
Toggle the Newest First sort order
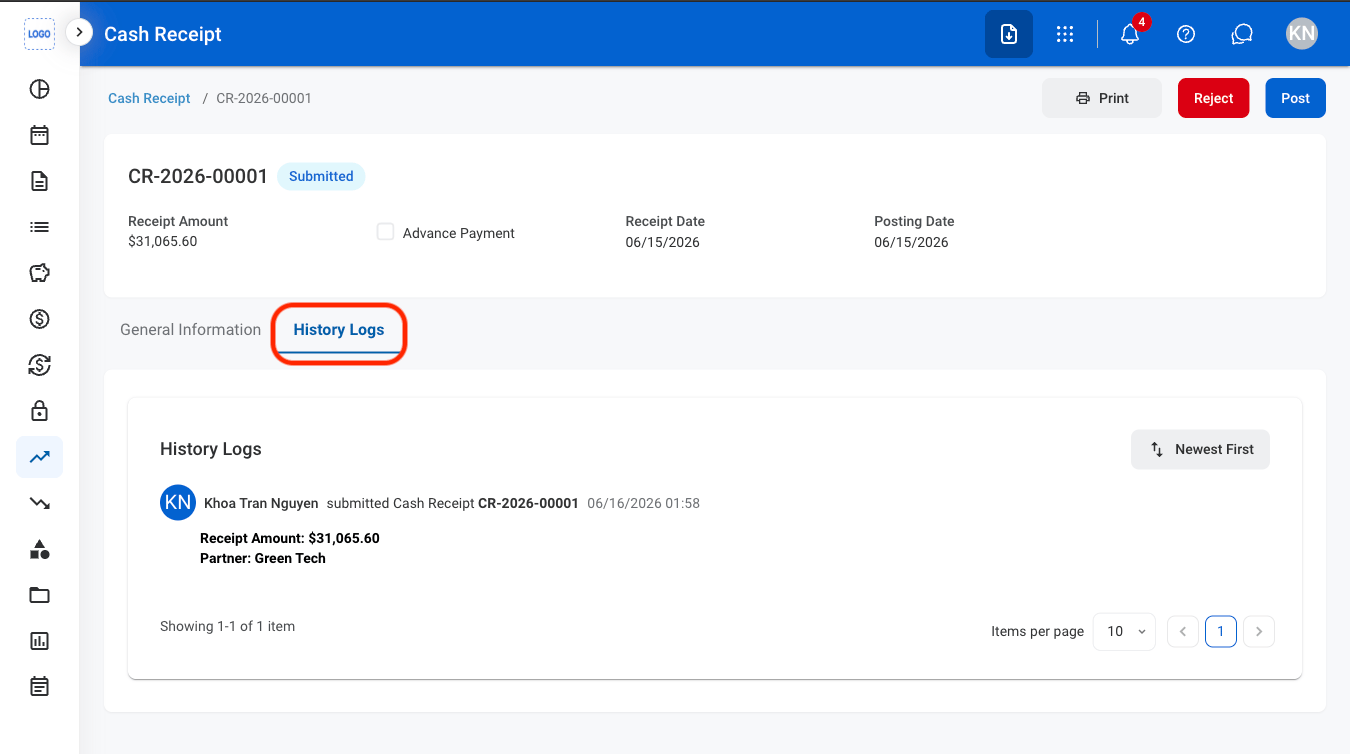point(1200,449)
